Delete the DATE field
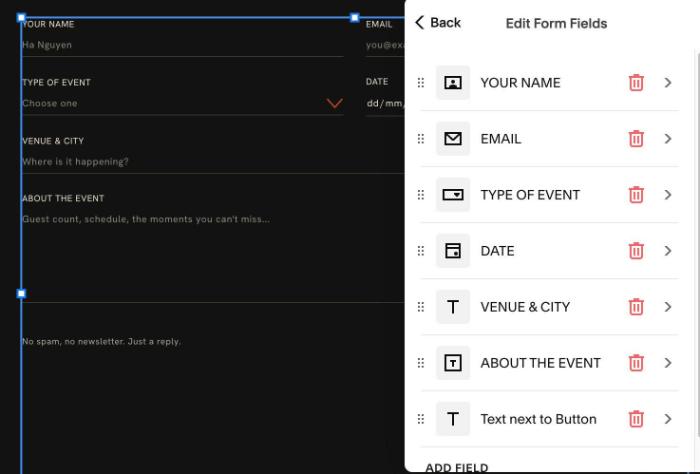700x474 pixels. coord(636,251)
